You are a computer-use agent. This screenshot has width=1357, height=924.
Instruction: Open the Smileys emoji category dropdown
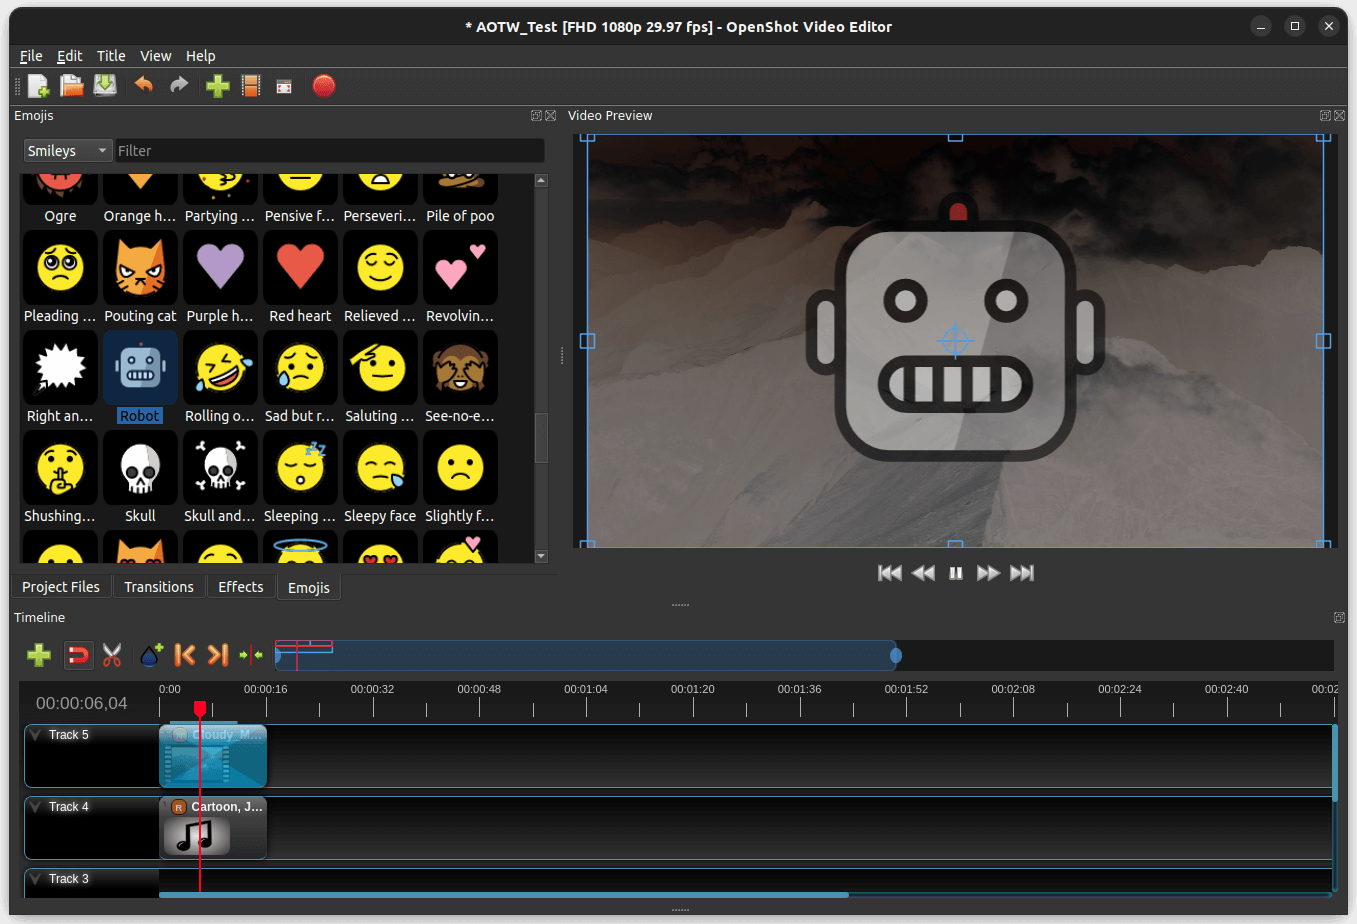(67, 150)
